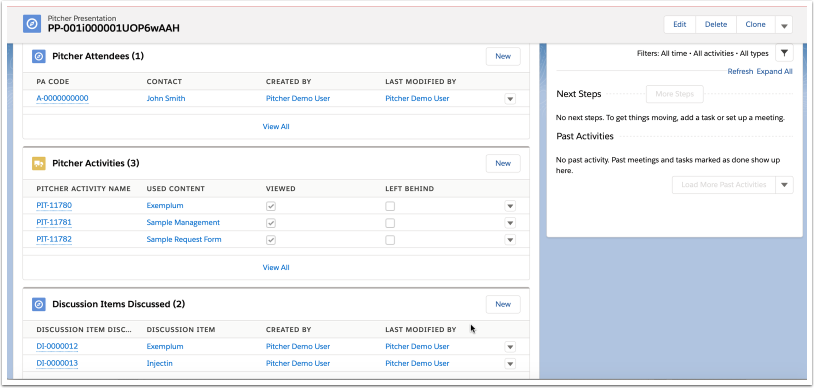Click the More Steps button

(x=674, y=94)
